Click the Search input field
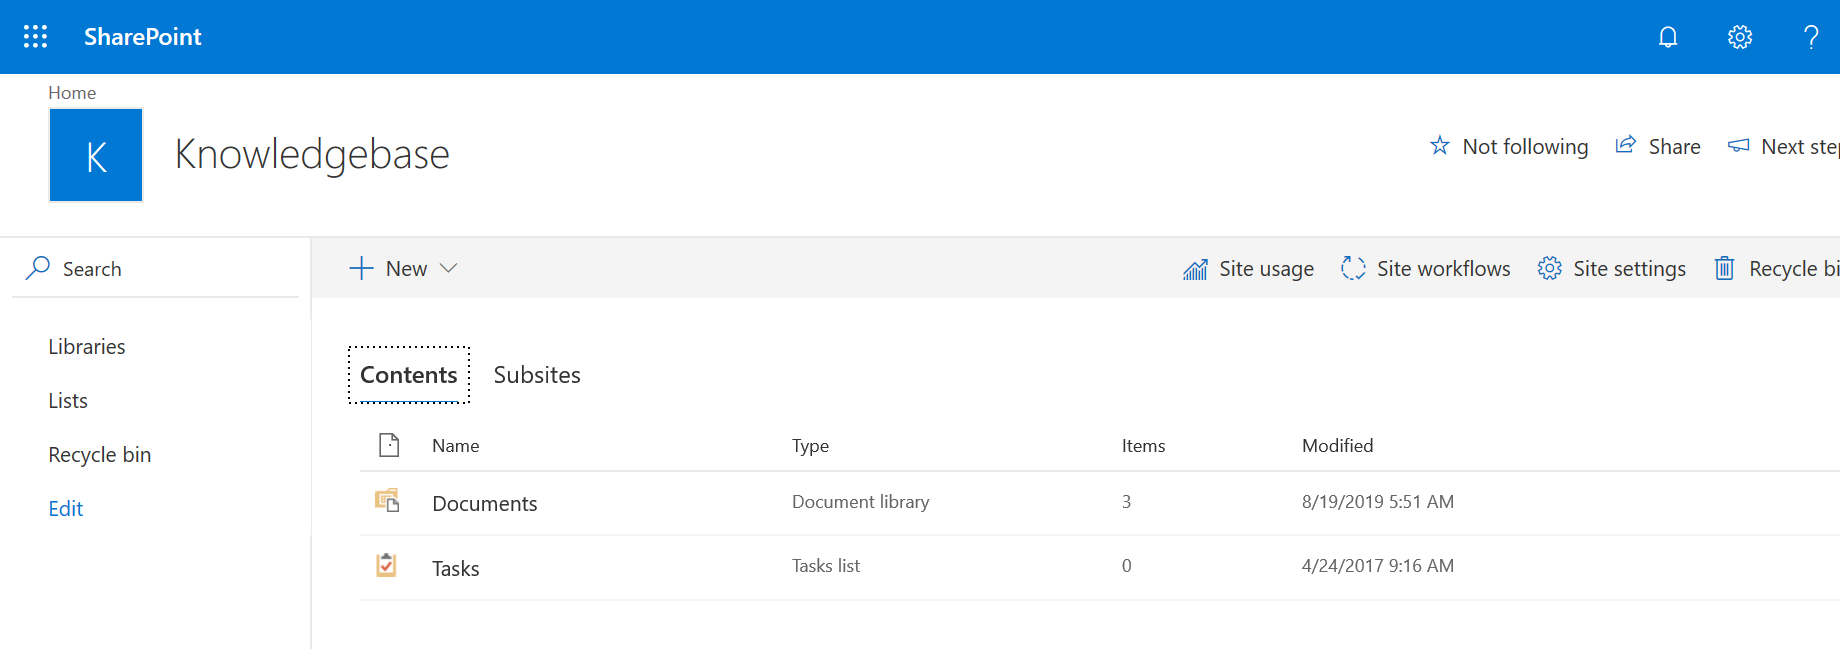Viewport: 1840px width, 649px height. [x=155, y=268]
